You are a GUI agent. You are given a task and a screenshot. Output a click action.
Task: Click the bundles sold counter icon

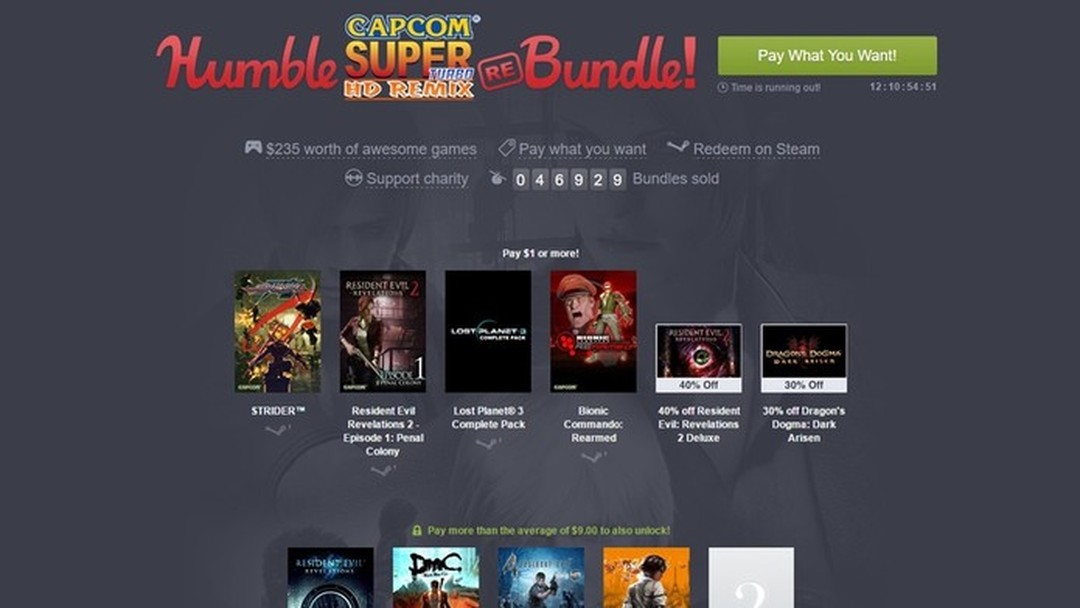point(497,178)
